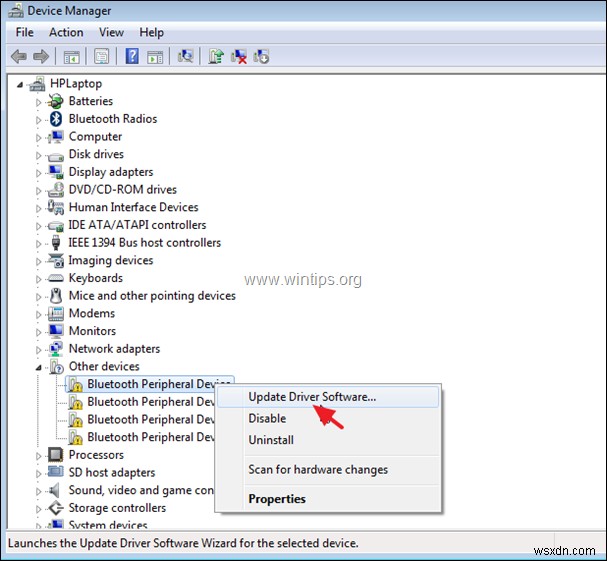Expand the Batteries node arrow
The width and height of the screenshot is (607, 561).
pos(38,102)
